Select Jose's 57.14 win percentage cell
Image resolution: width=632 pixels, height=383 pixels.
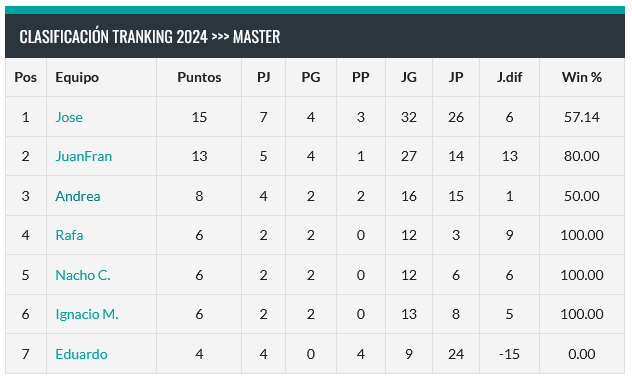582,117
